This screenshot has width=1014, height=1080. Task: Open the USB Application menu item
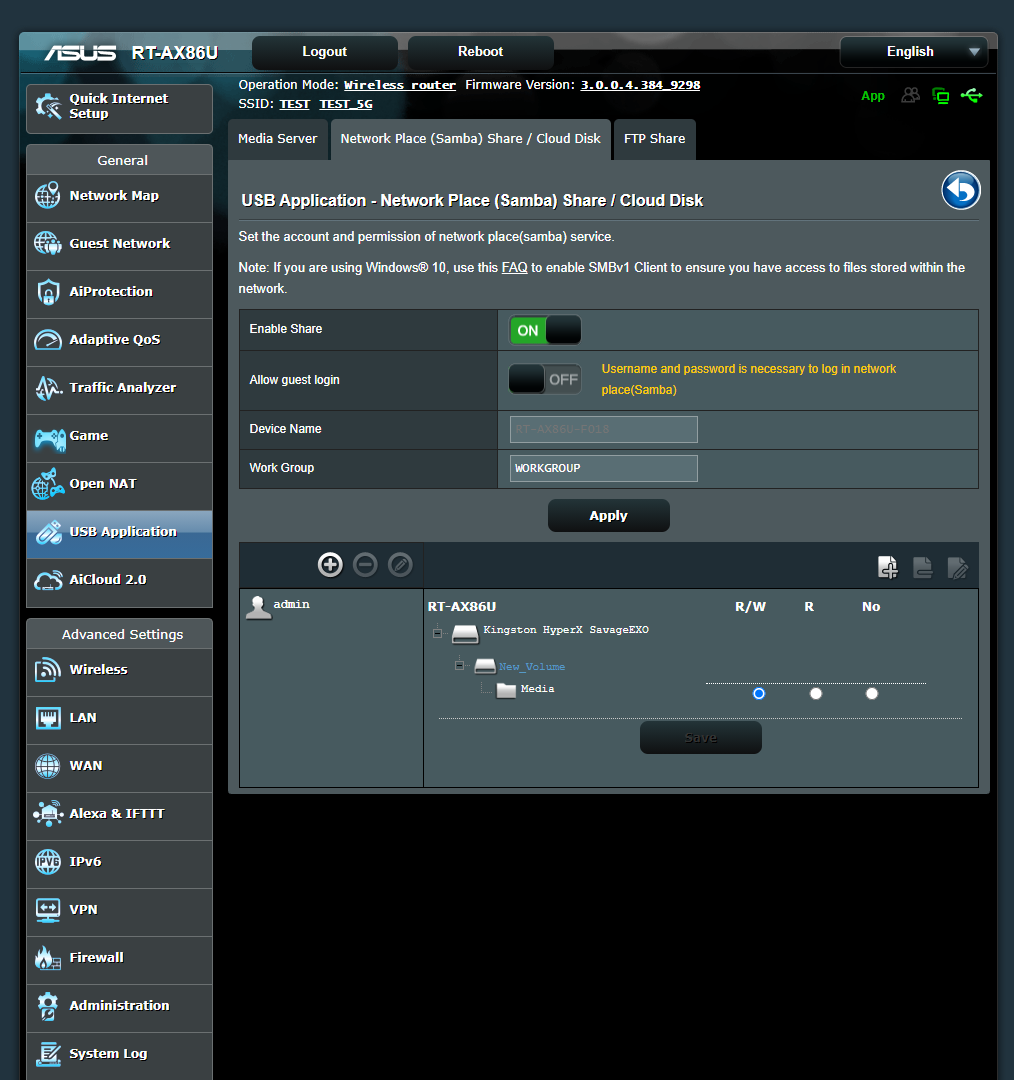(x=119, y=534)
